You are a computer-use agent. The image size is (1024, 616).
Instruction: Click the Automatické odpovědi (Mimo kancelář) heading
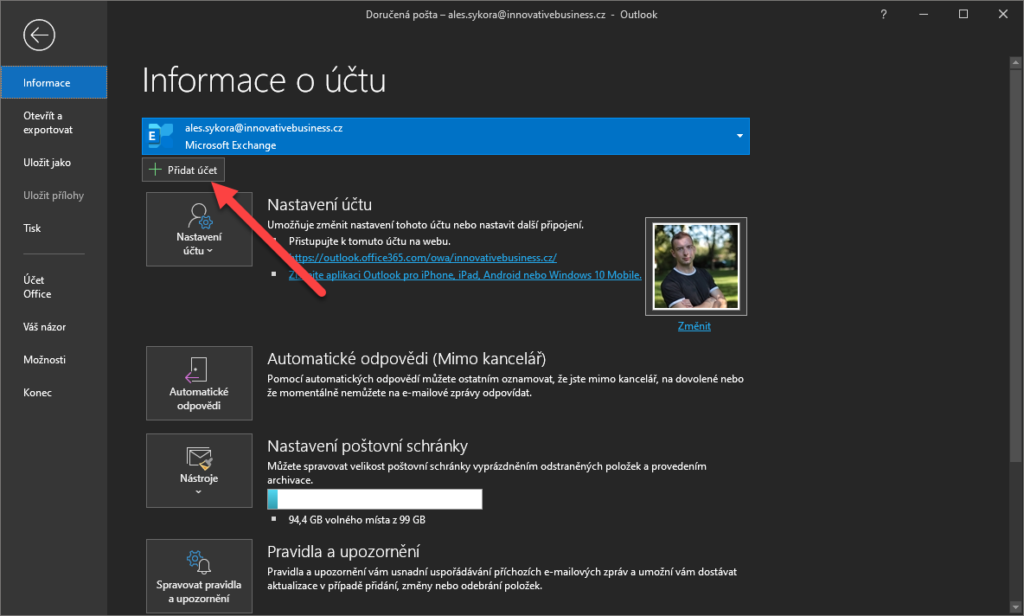406,359
